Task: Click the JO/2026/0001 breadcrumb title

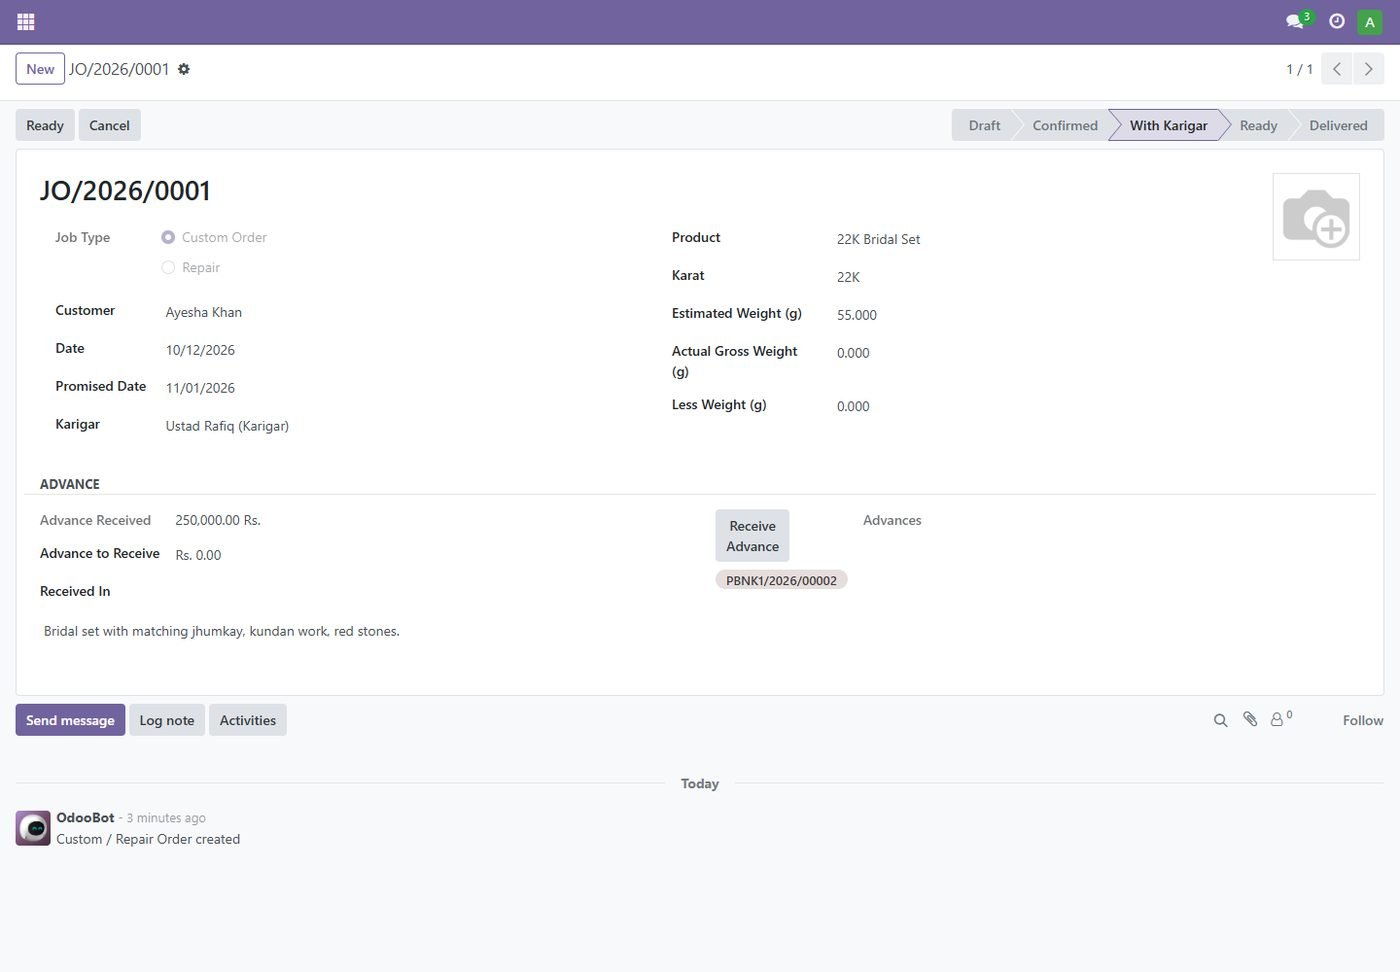Action: coord(119,69)
